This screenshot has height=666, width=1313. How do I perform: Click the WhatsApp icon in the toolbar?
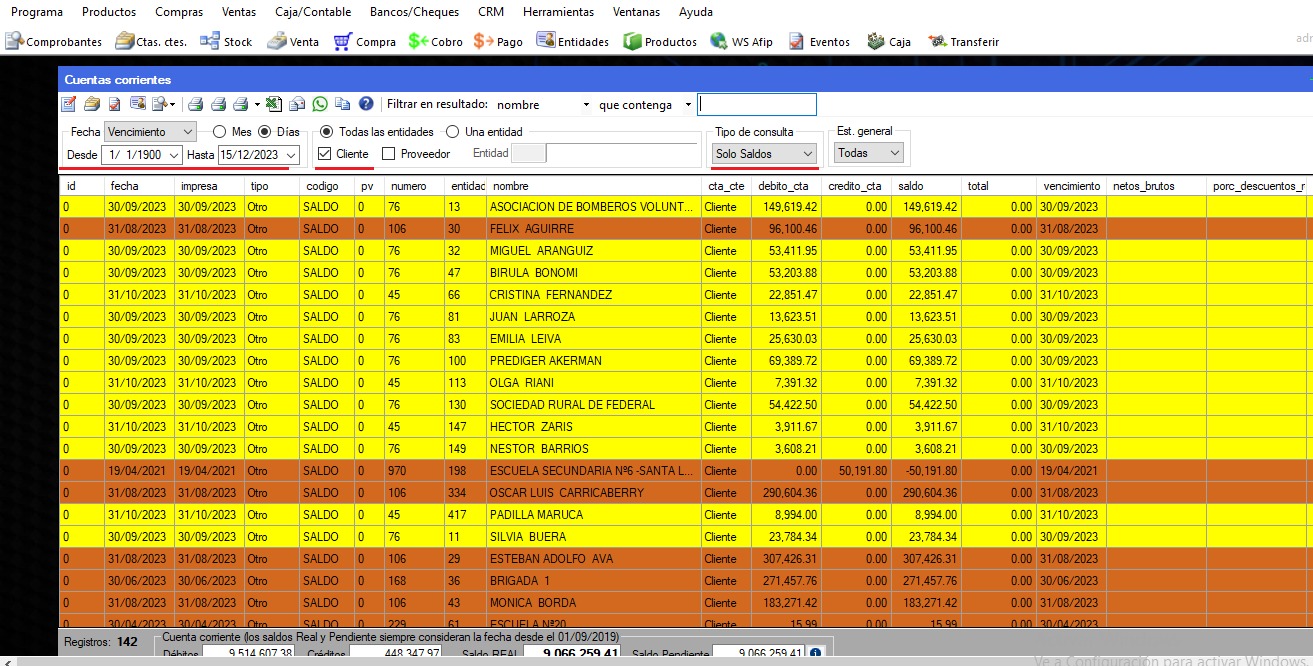[x=320, y=104]
